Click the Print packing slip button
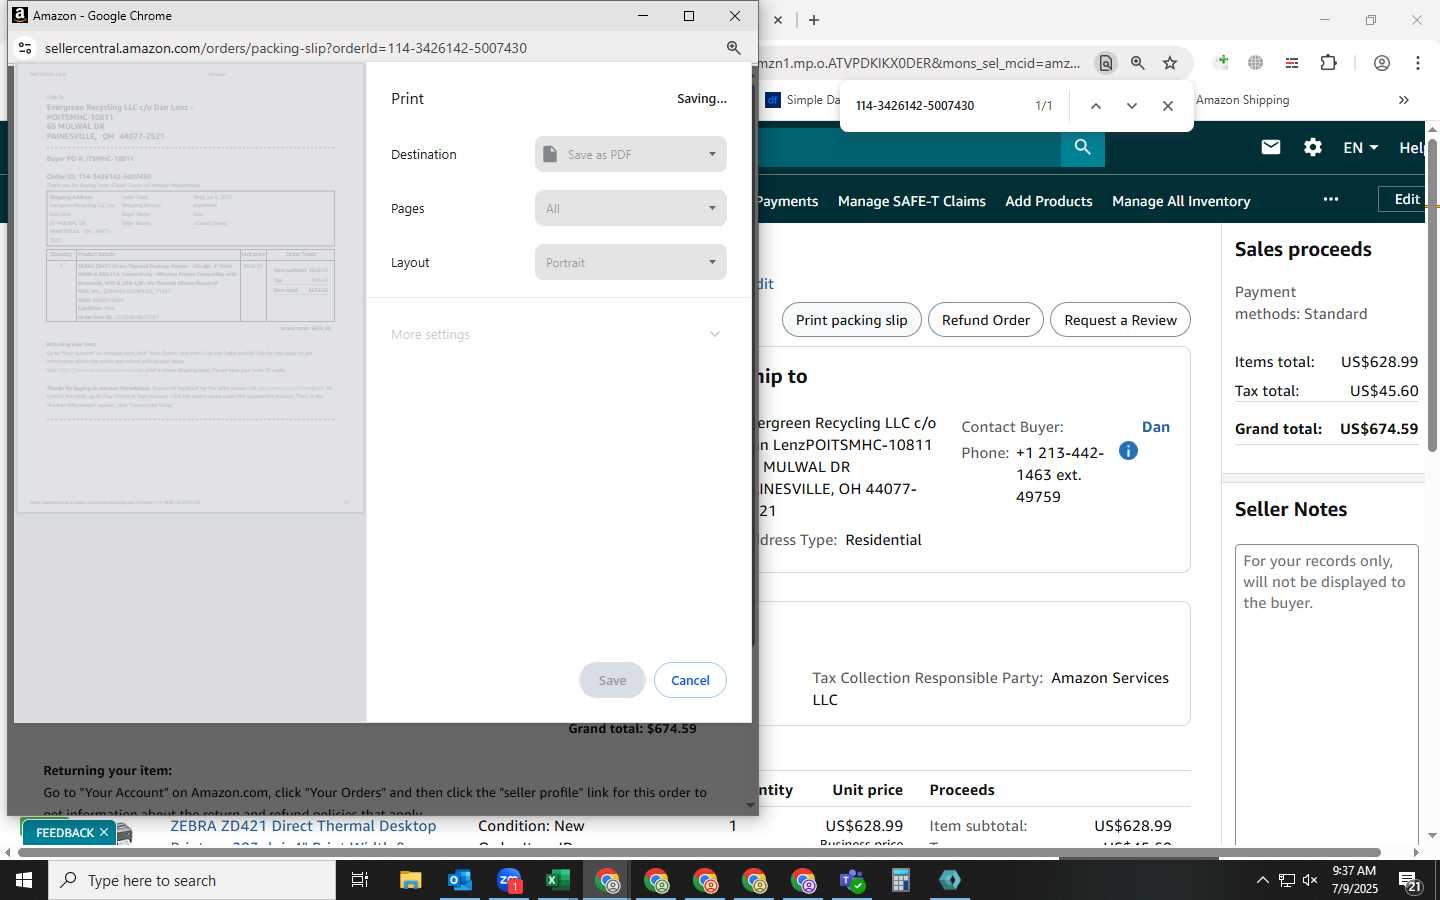This screenshot has width=1440, height=900. [x=852, y=320]
